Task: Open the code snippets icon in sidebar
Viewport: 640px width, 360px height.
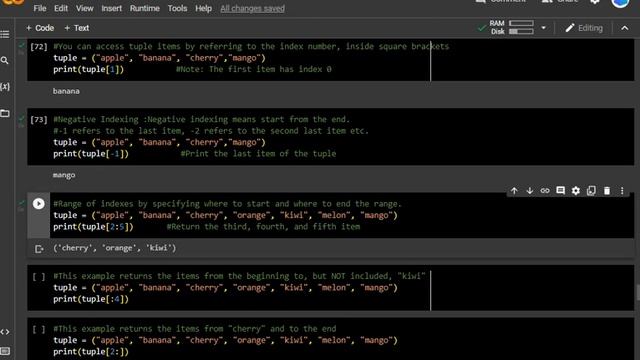Action: coord(5,332)
